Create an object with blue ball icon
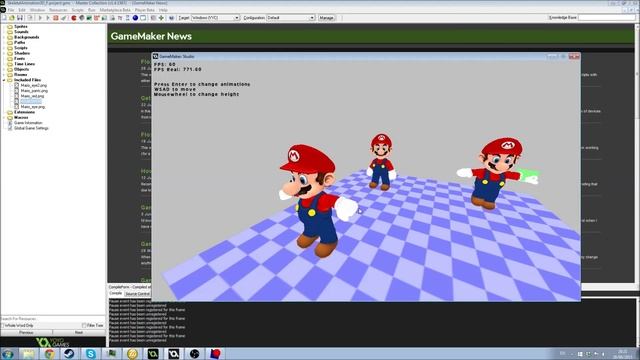 tap(135, 18)
